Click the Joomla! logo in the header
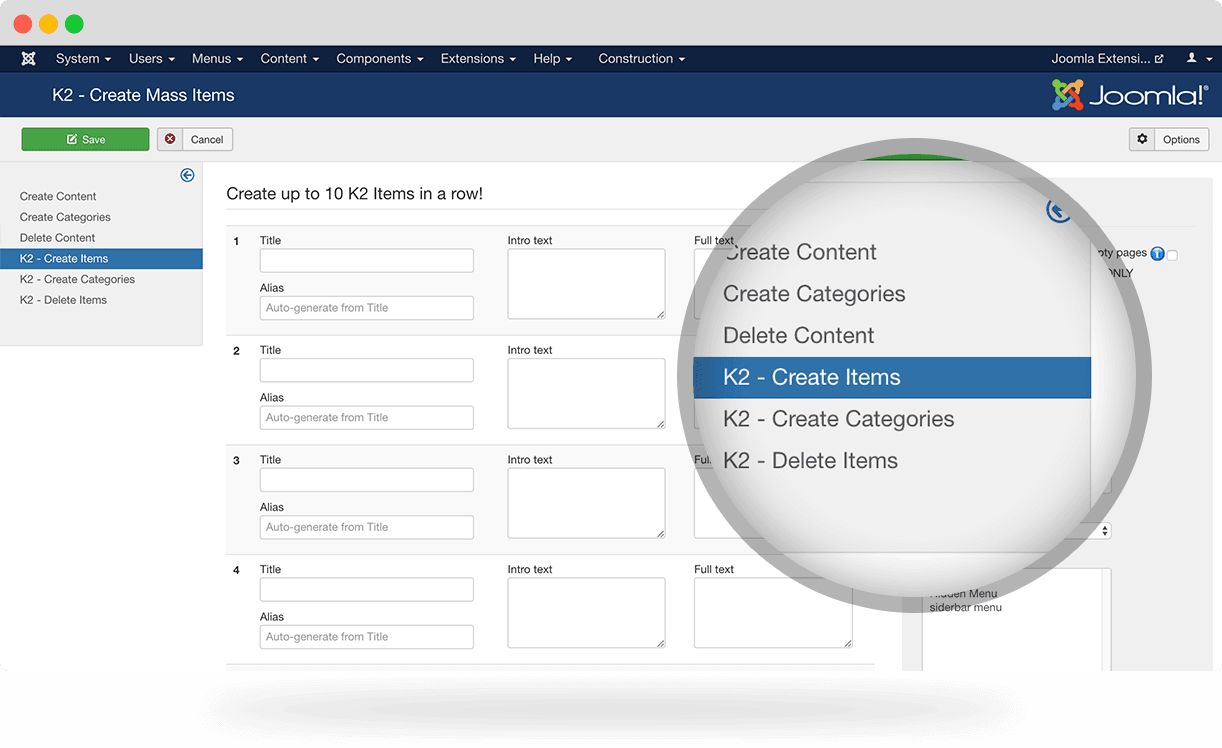The height and width of the screenshot is (748, 1222). click(x=1130, y=95)
